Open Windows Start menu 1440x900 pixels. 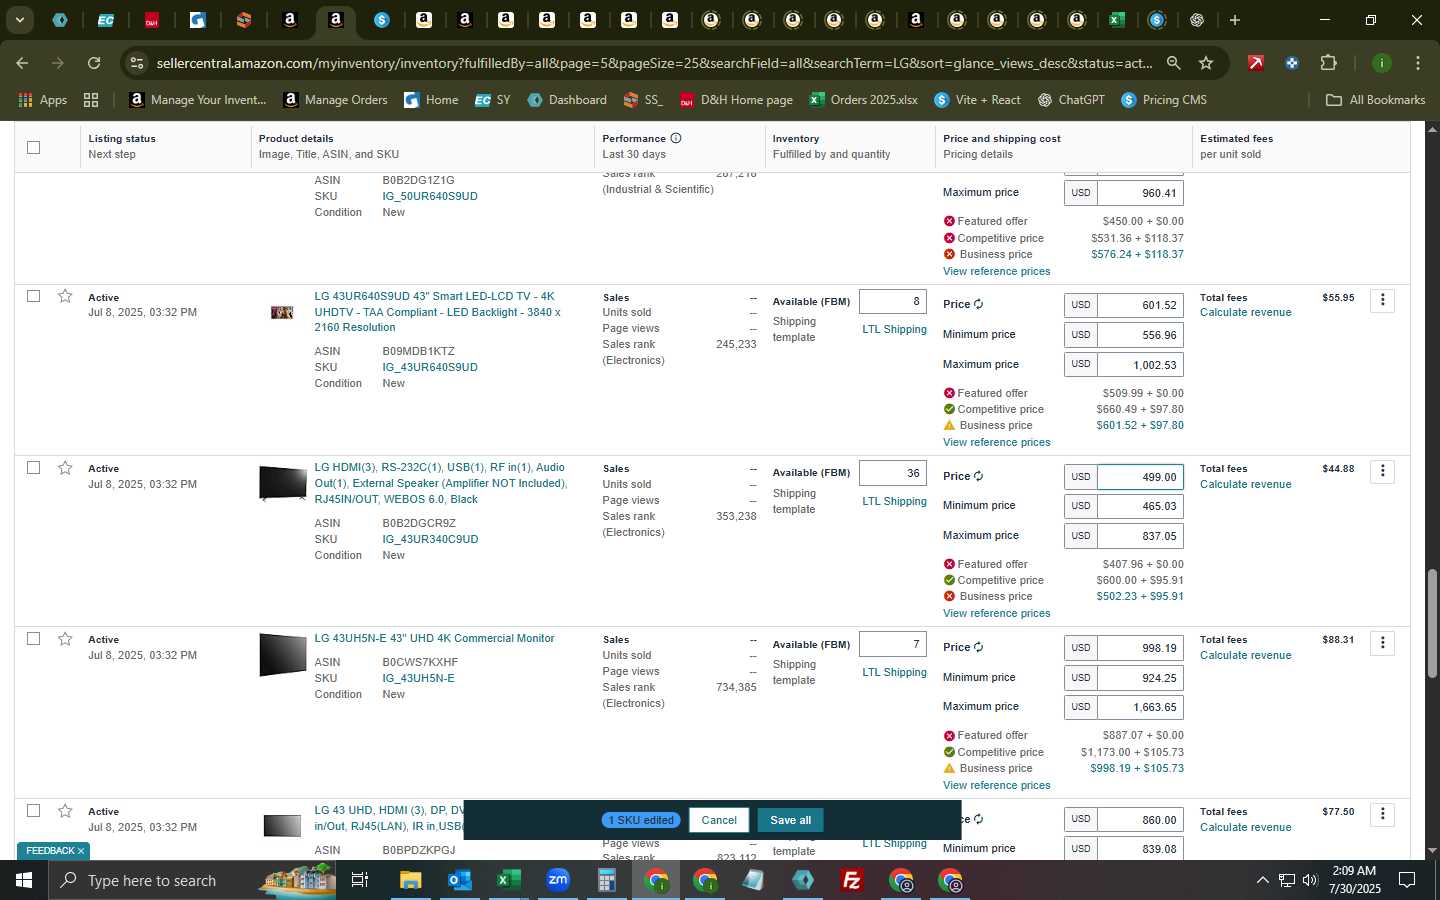[x=24, y=880]
